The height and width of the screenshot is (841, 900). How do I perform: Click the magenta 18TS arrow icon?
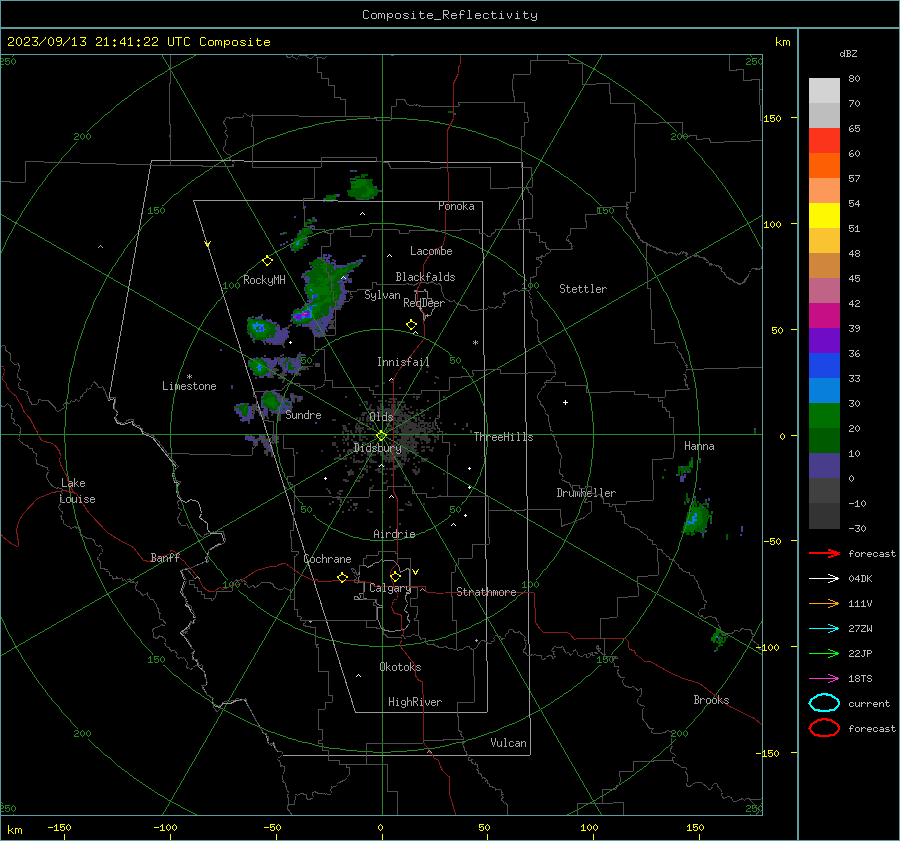(x=824, y=679)
